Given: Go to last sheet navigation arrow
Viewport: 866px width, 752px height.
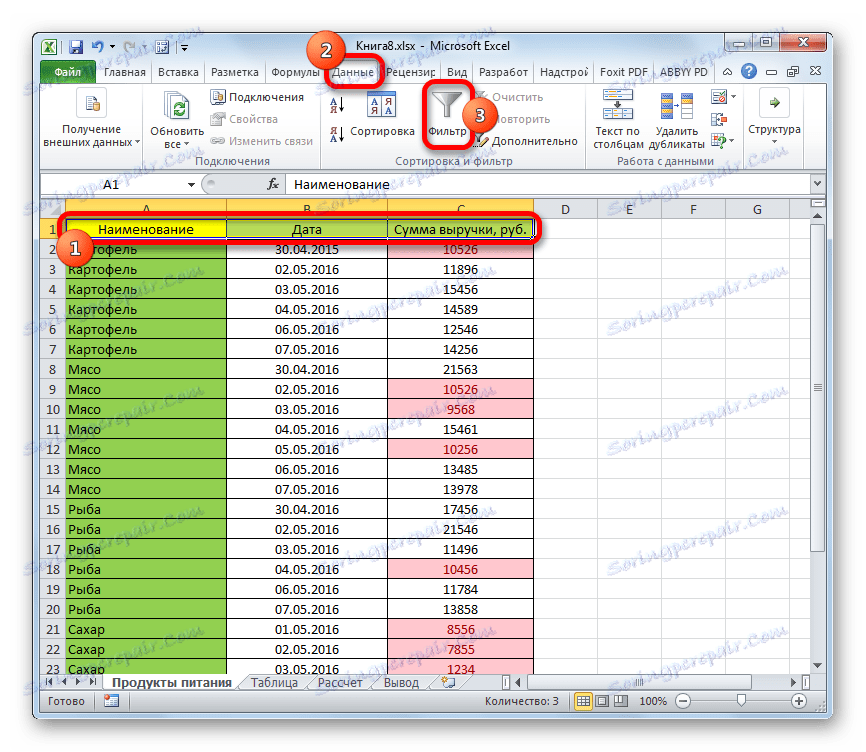Looking at the screenshot, I should coord(92,682).
